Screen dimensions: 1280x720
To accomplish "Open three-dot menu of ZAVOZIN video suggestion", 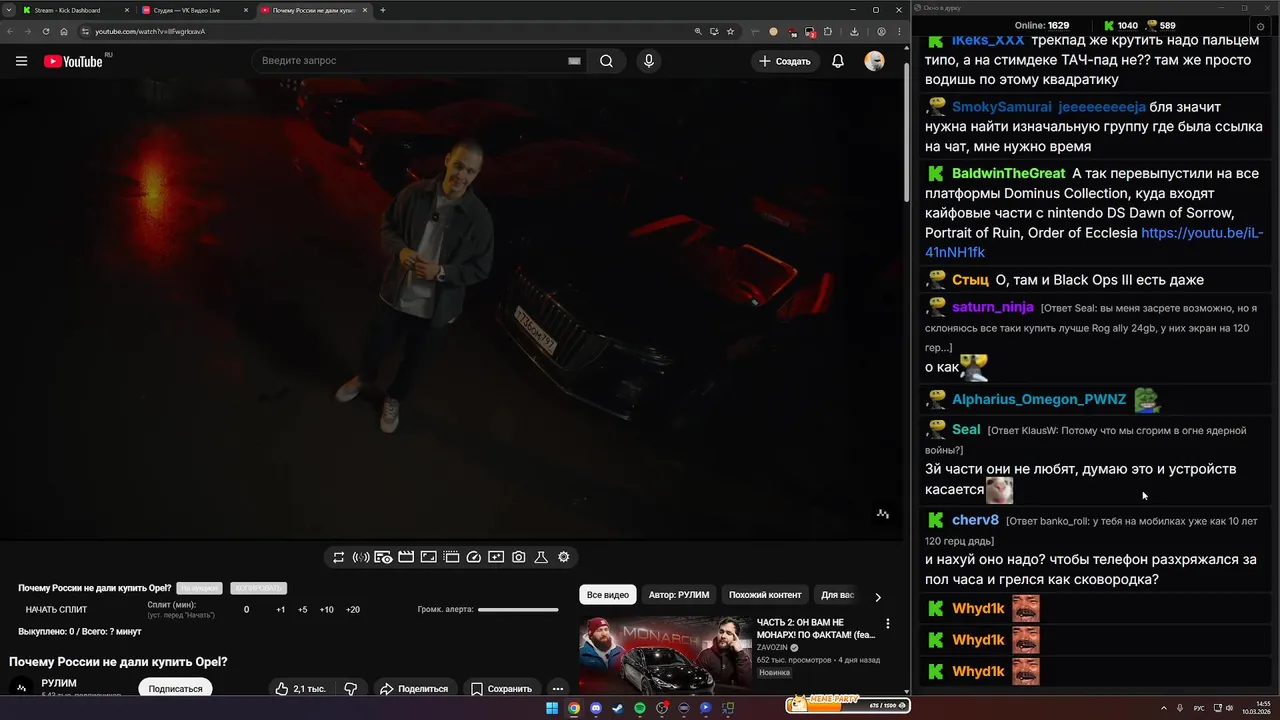I will click(887, 624).
